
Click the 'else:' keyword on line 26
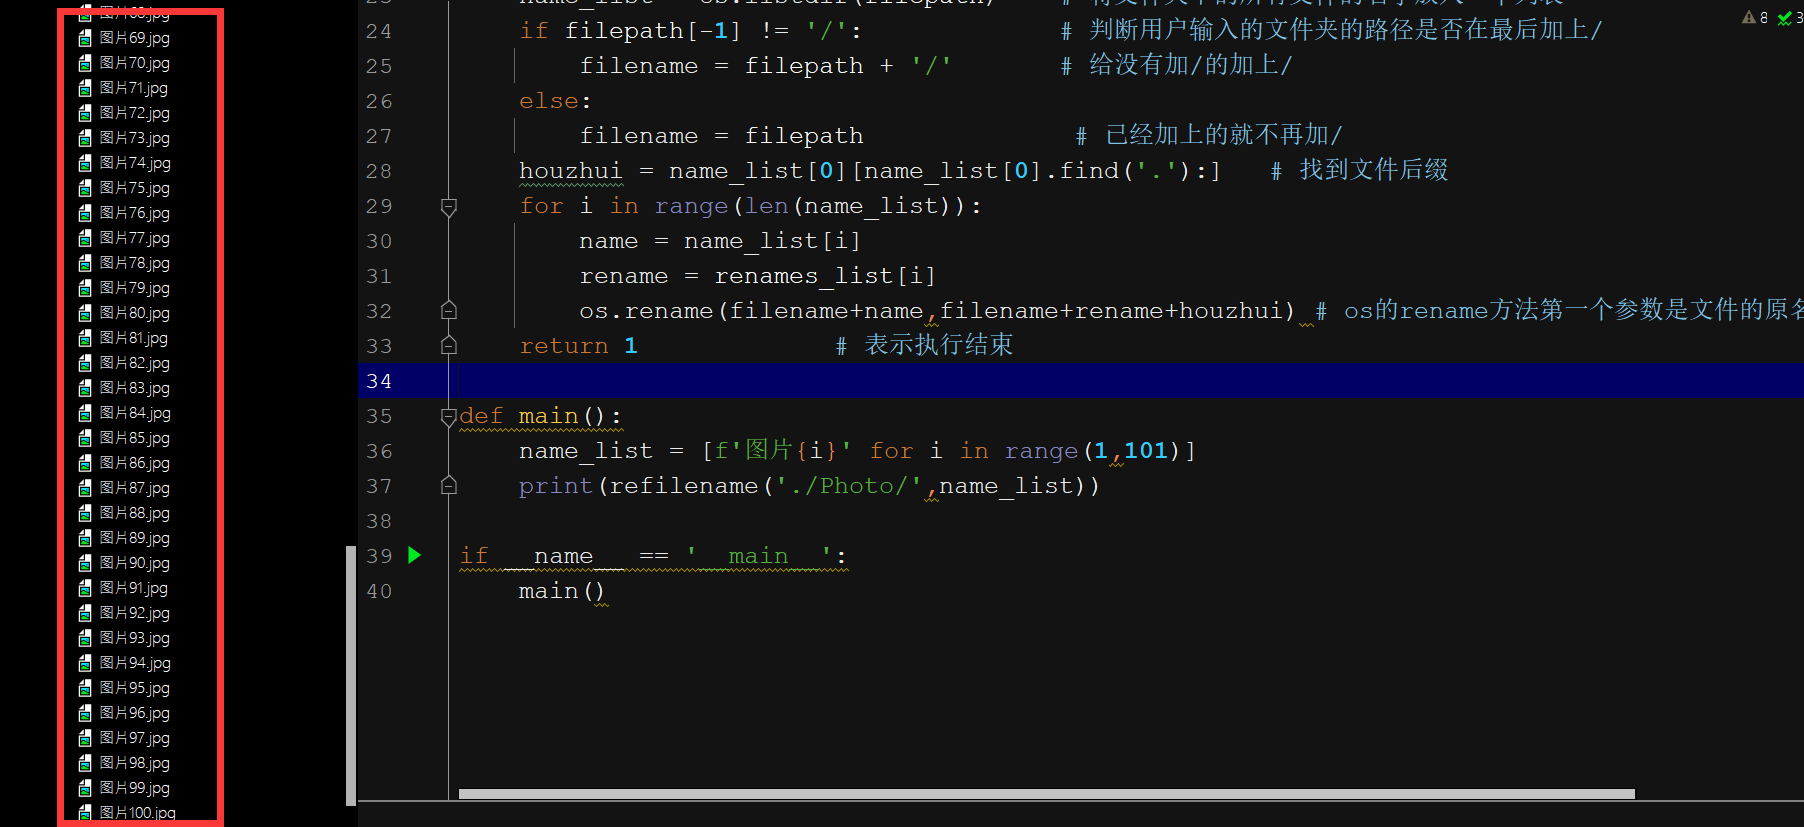click(x=555, y=101)
